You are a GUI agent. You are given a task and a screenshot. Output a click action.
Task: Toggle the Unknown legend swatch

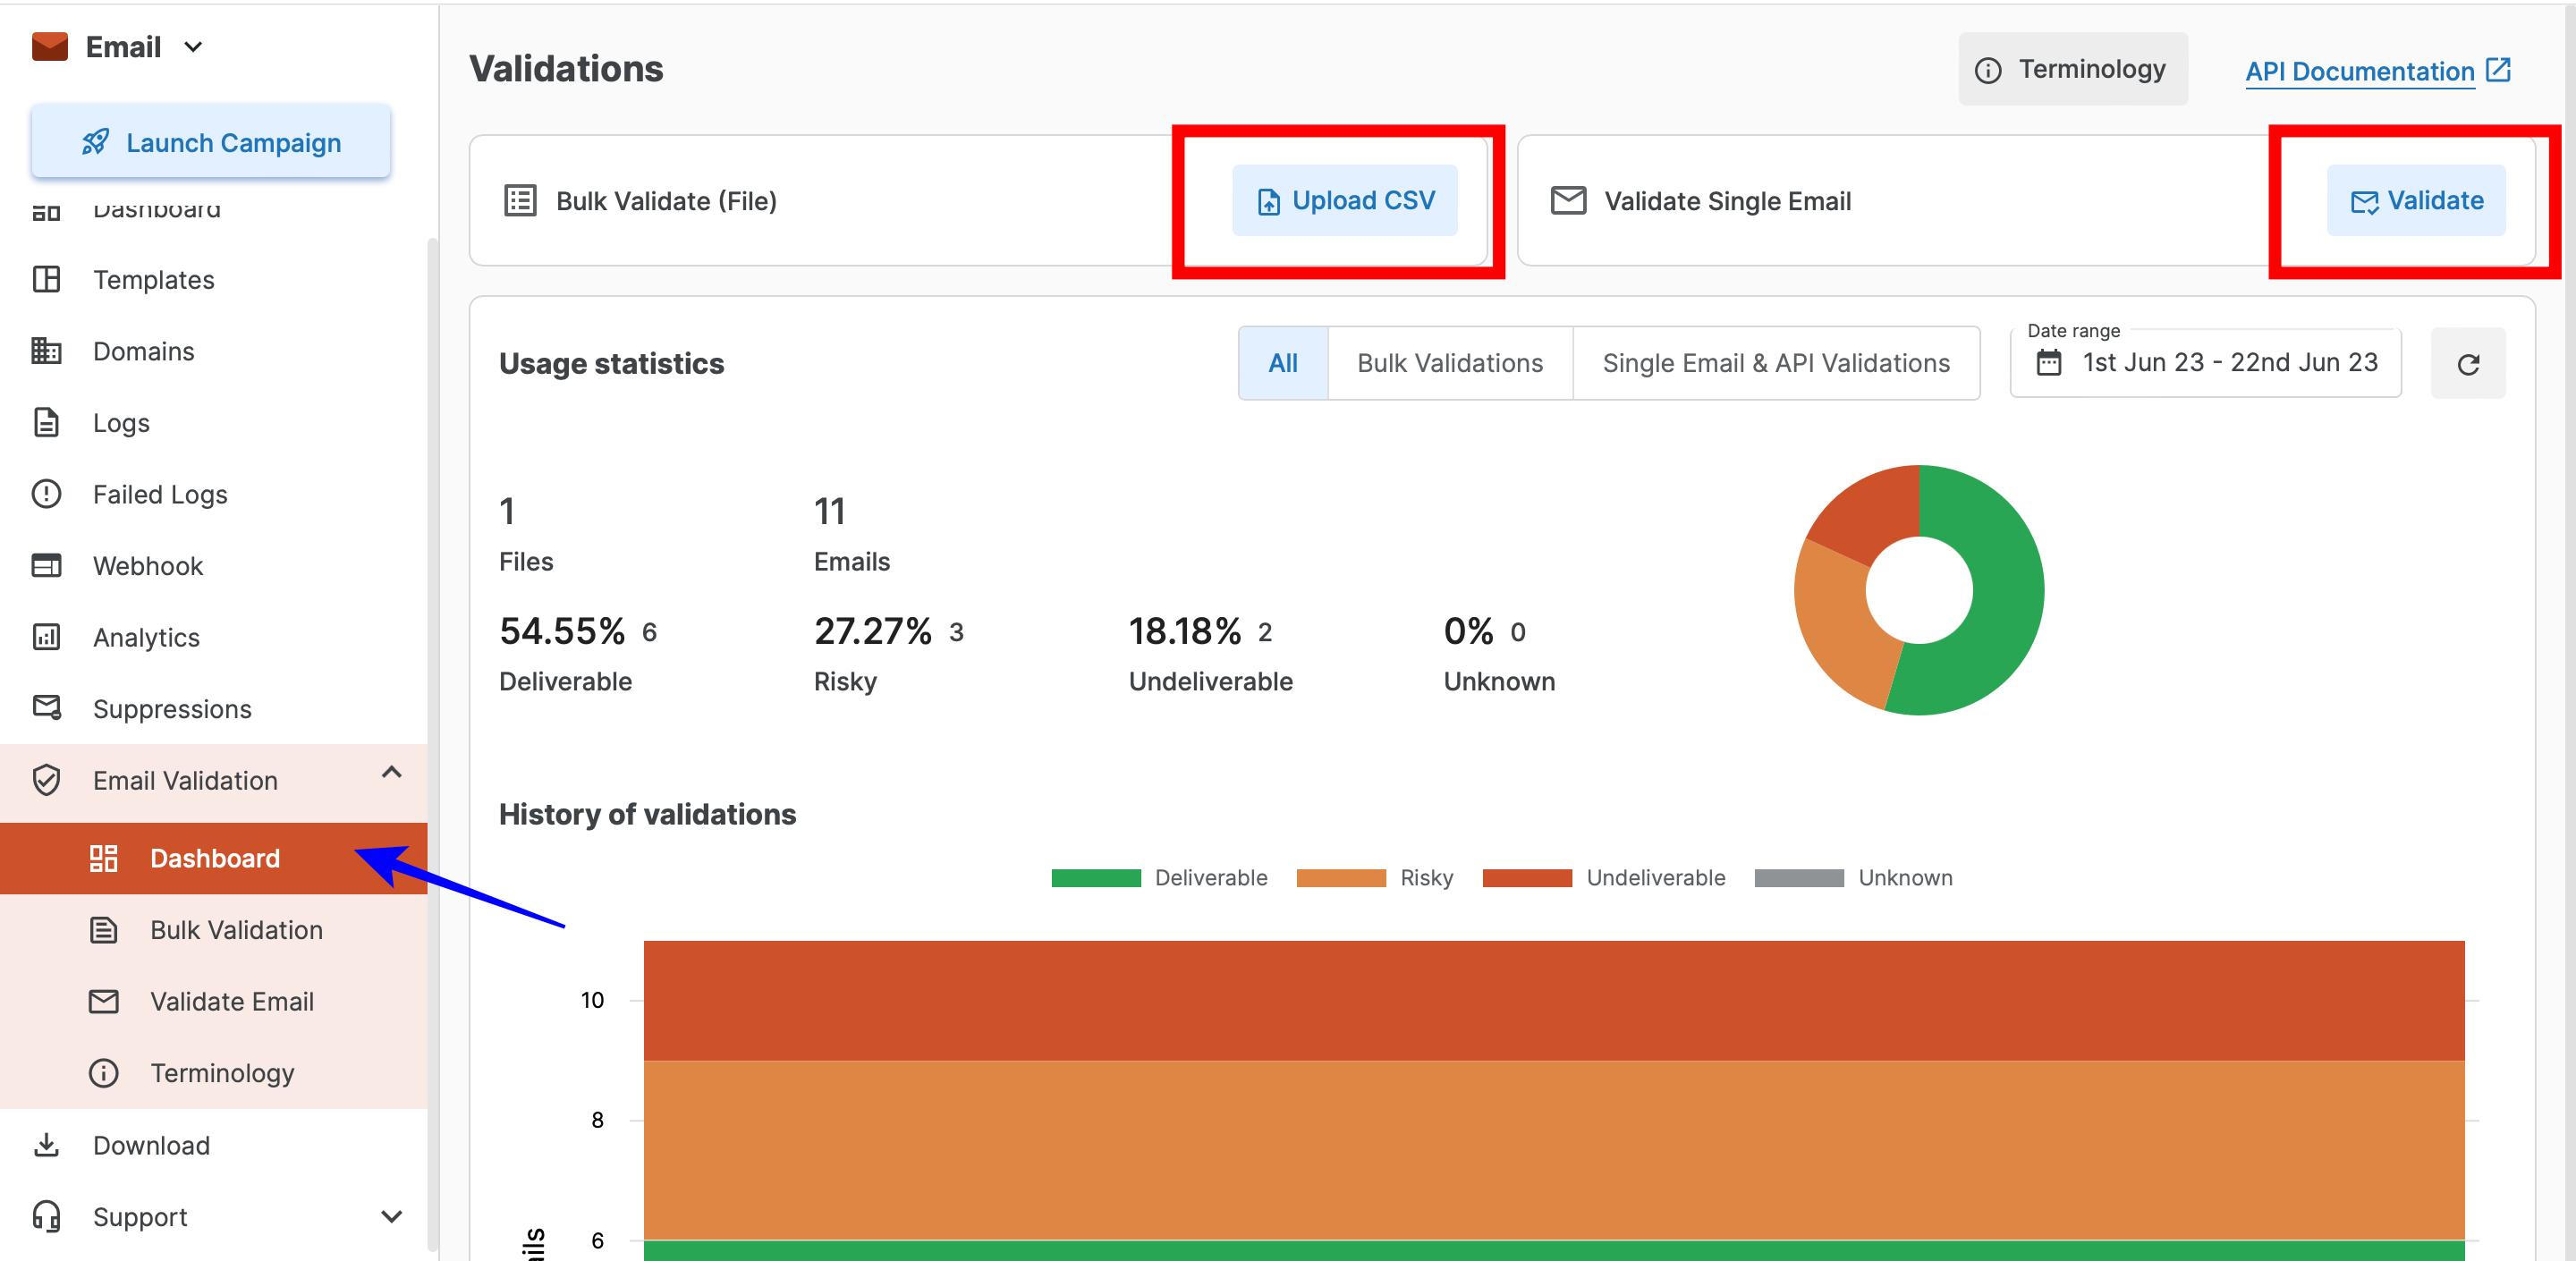pos(1799,878)
